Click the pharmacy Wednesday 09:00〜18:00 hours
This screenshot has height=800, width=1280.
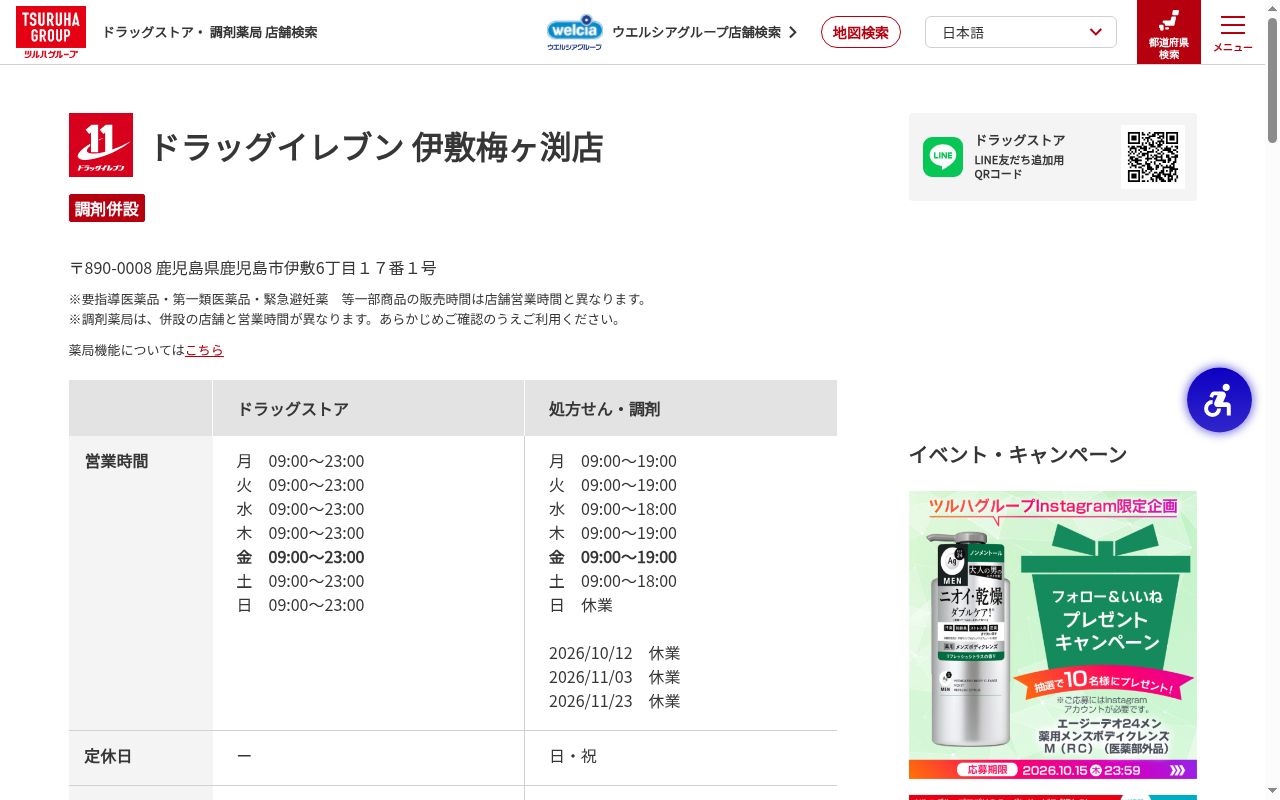(613, 509)
